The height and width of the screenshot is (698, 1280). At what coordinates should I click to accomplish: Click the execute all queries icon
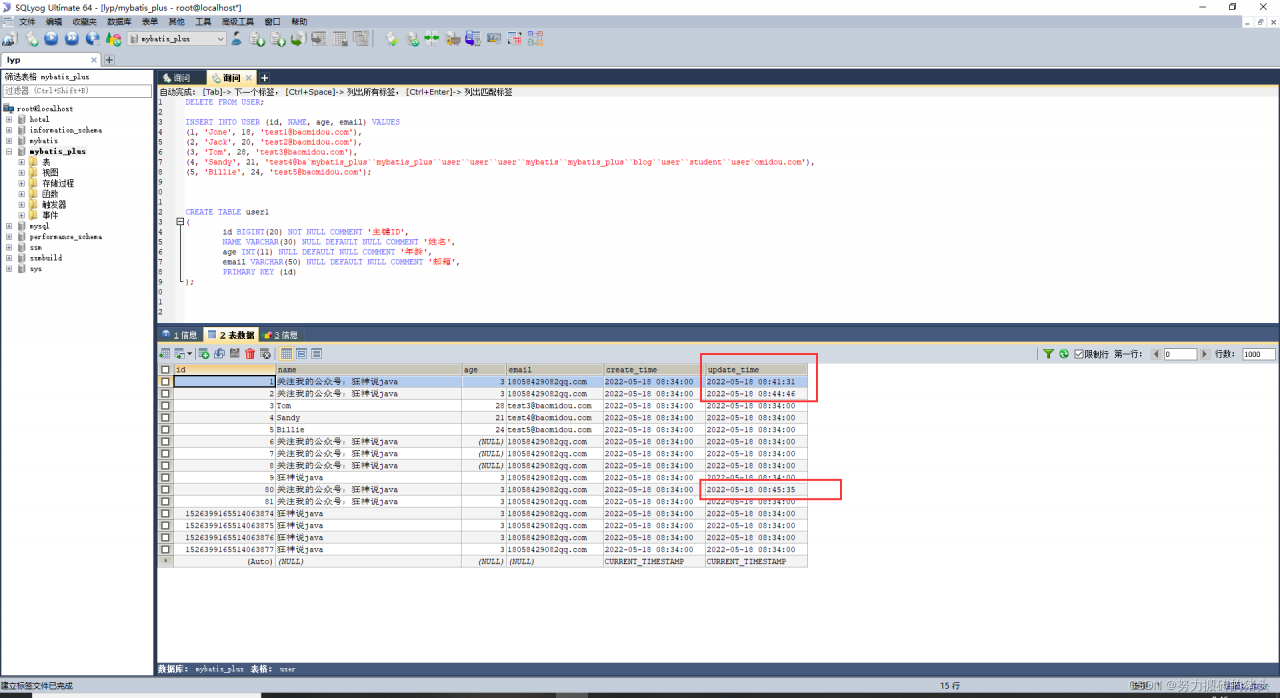pos(72,39)
